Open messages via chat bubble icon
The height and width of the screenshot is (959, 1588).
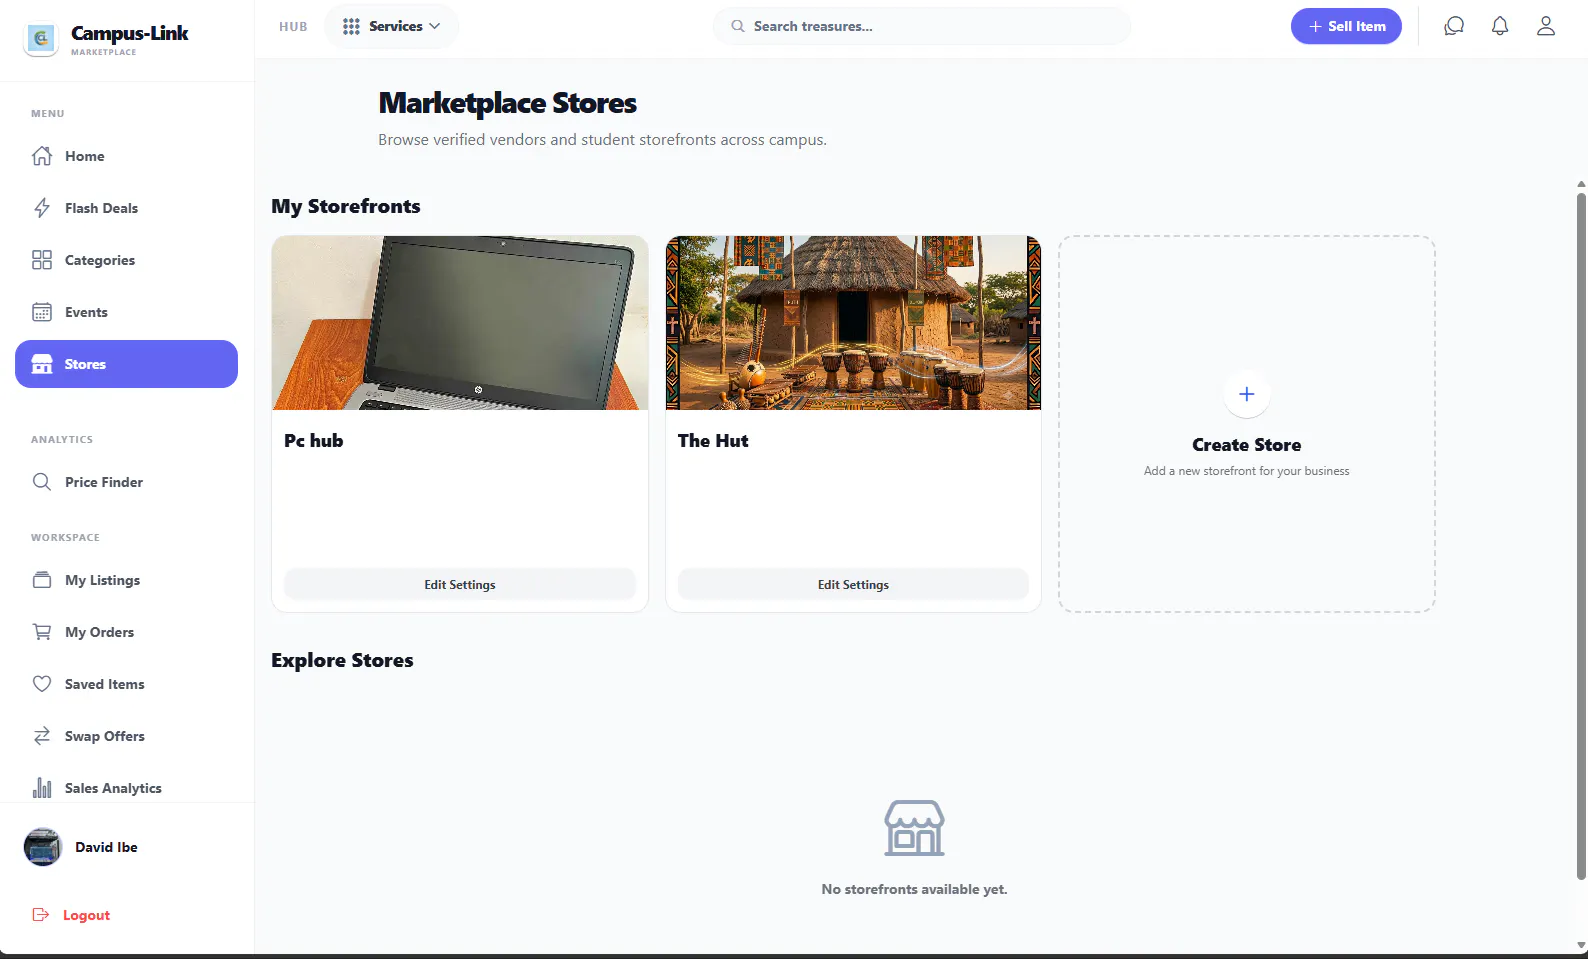1454,26
